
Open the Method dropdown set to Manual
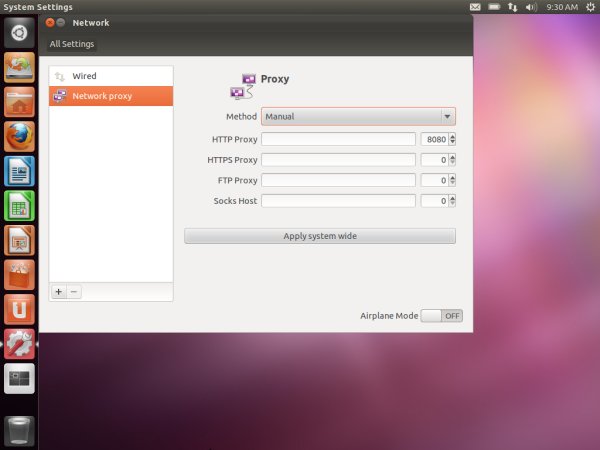click(x=358, y=116)
